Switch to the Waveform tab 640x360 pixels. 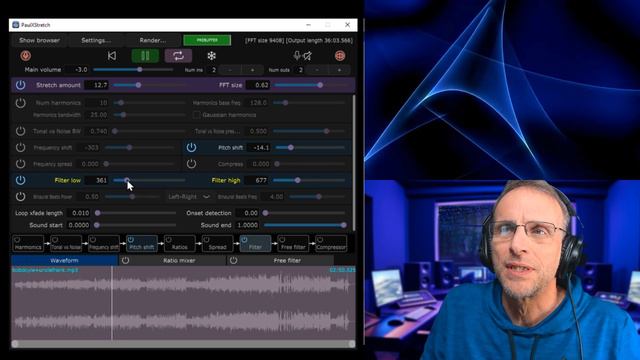(64, 260)
